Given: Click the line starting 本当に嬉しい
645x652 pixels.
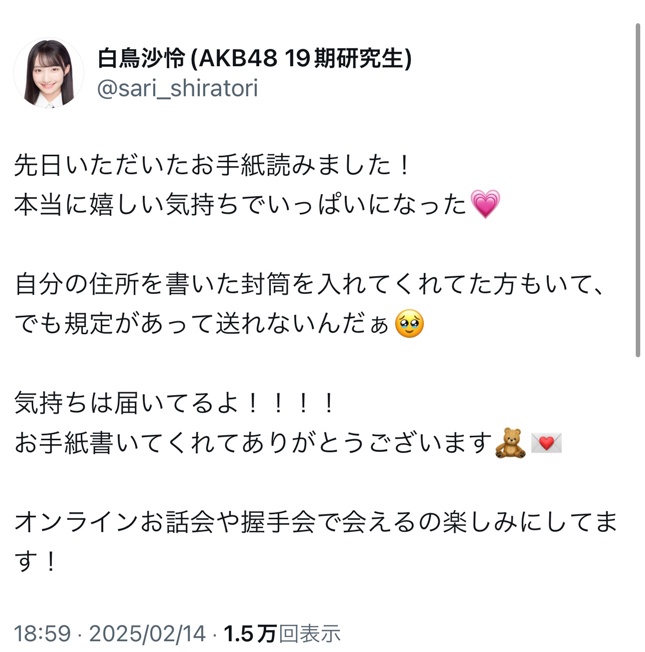Looking at the screenshot, I should point(257,204).
